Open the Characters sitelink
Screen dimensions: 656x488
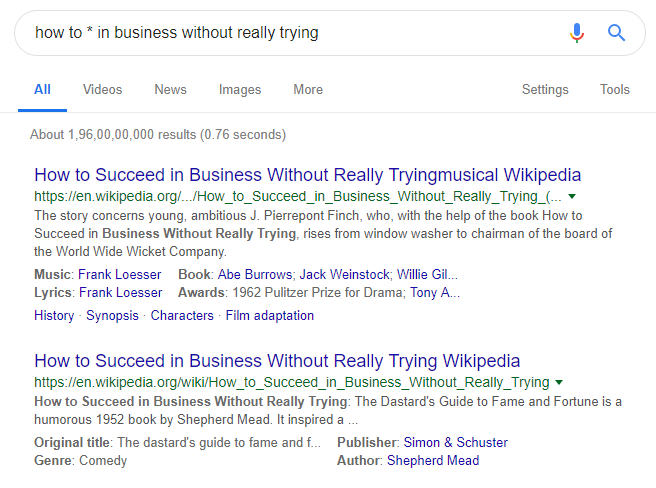coord(182,315)
